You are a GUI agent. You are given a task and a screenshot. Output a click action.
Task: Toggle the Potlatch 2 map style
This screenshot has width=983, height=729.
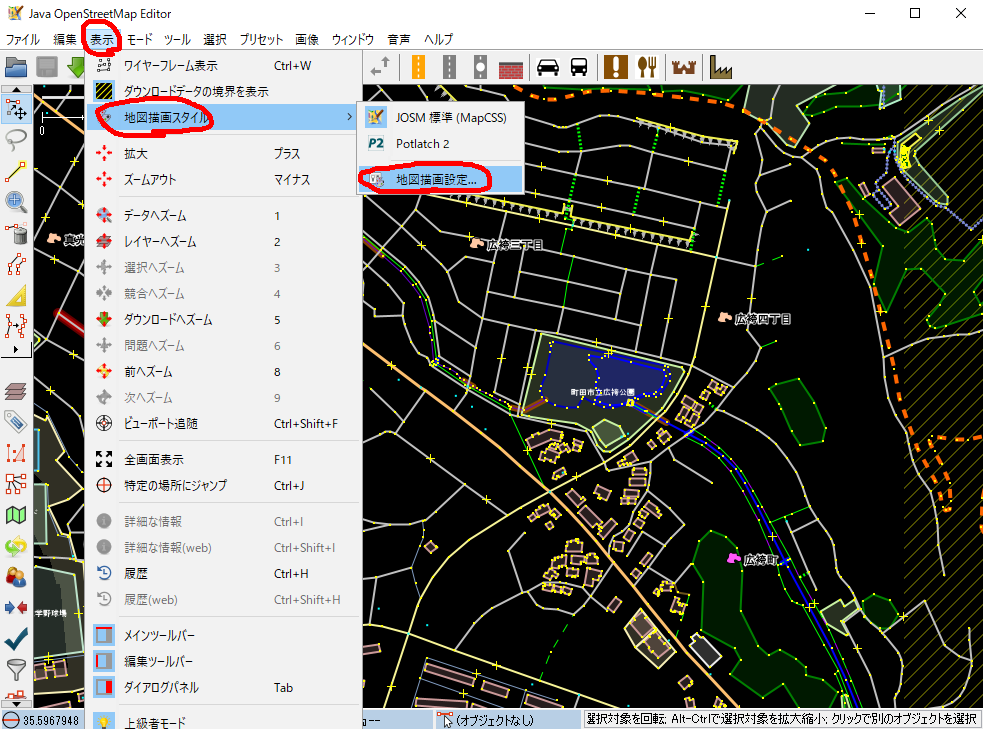[x=422, y=143]
